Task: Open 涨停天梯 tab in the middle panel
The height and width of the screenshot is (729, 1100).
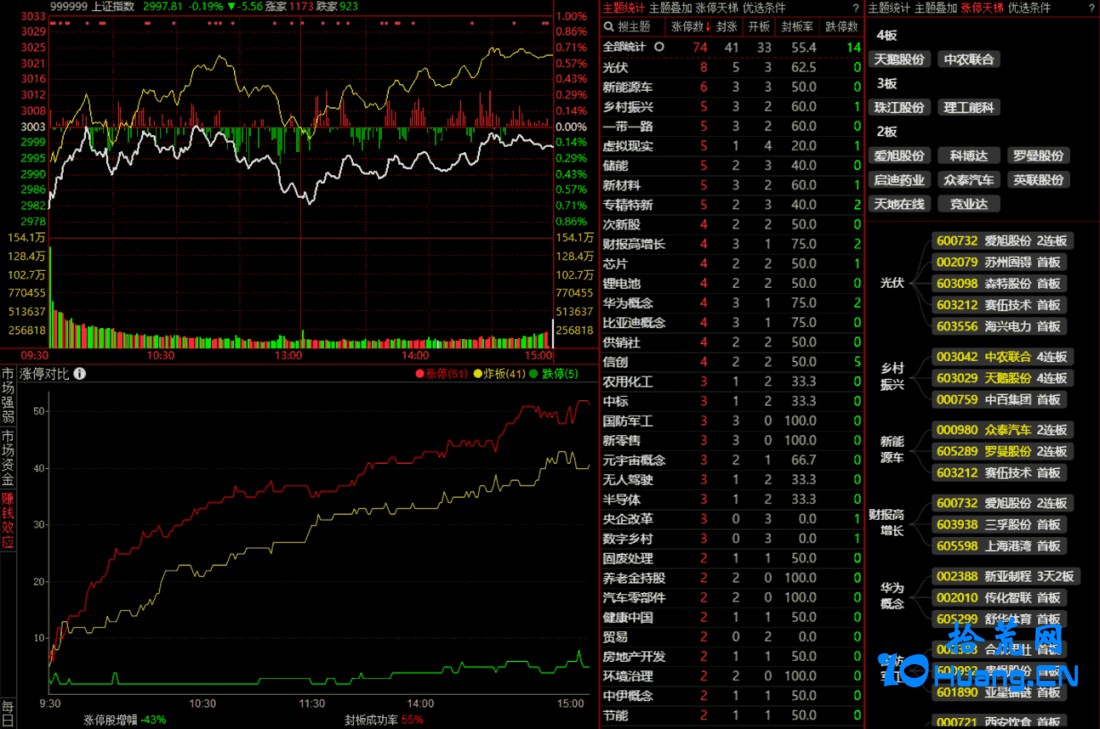Action: (717, 8)
